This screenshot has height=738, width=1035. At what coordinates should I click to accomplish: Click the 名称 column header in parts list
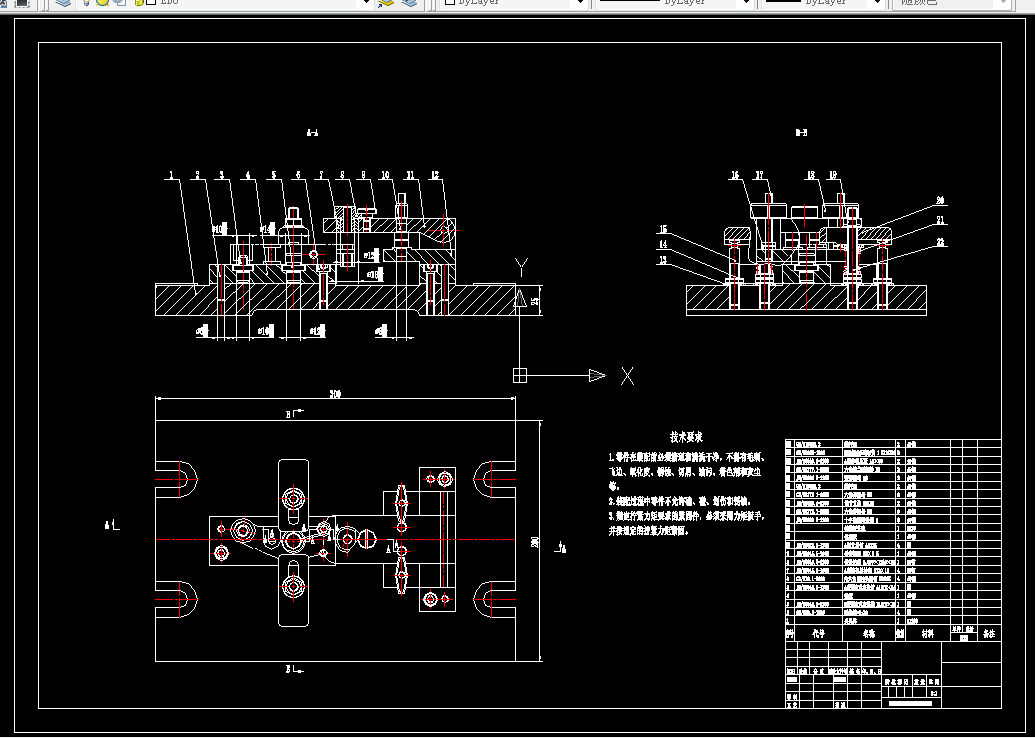[x=869, y=633]
